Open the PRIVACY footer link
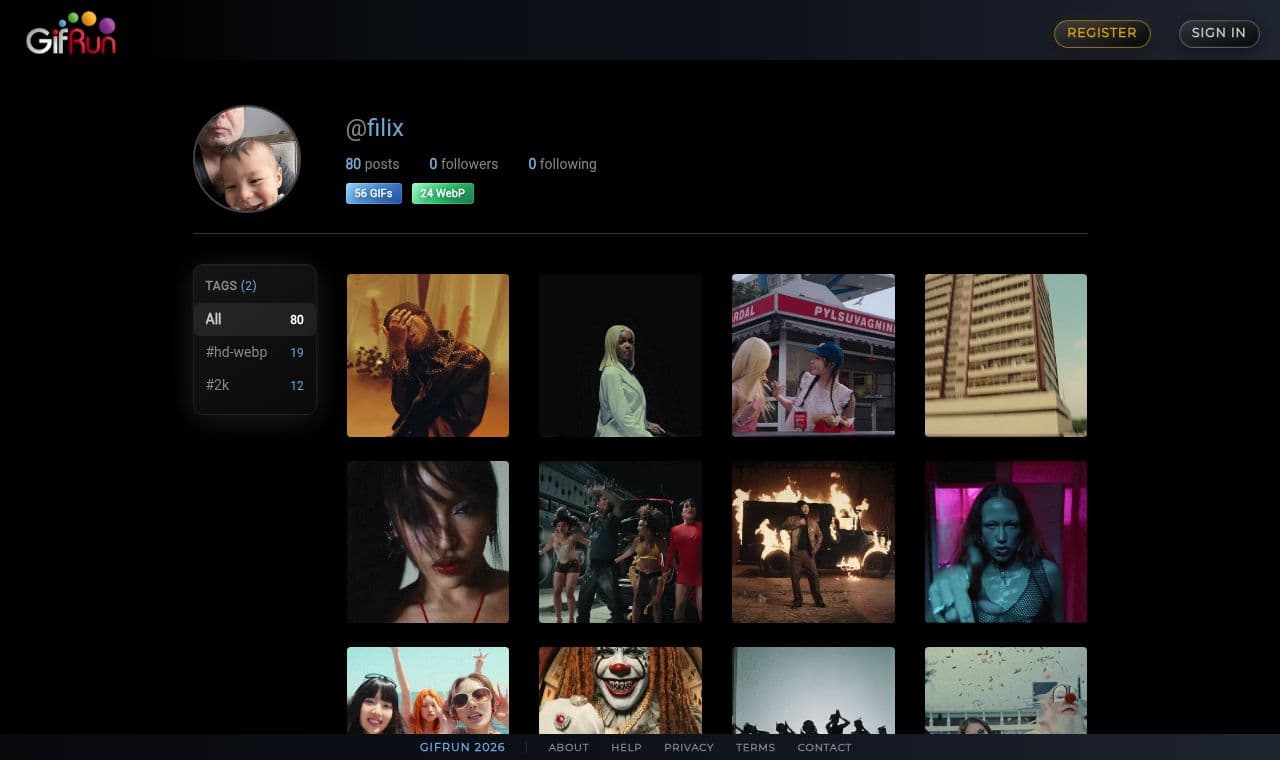1280x760 pixels. pos(689,747)
